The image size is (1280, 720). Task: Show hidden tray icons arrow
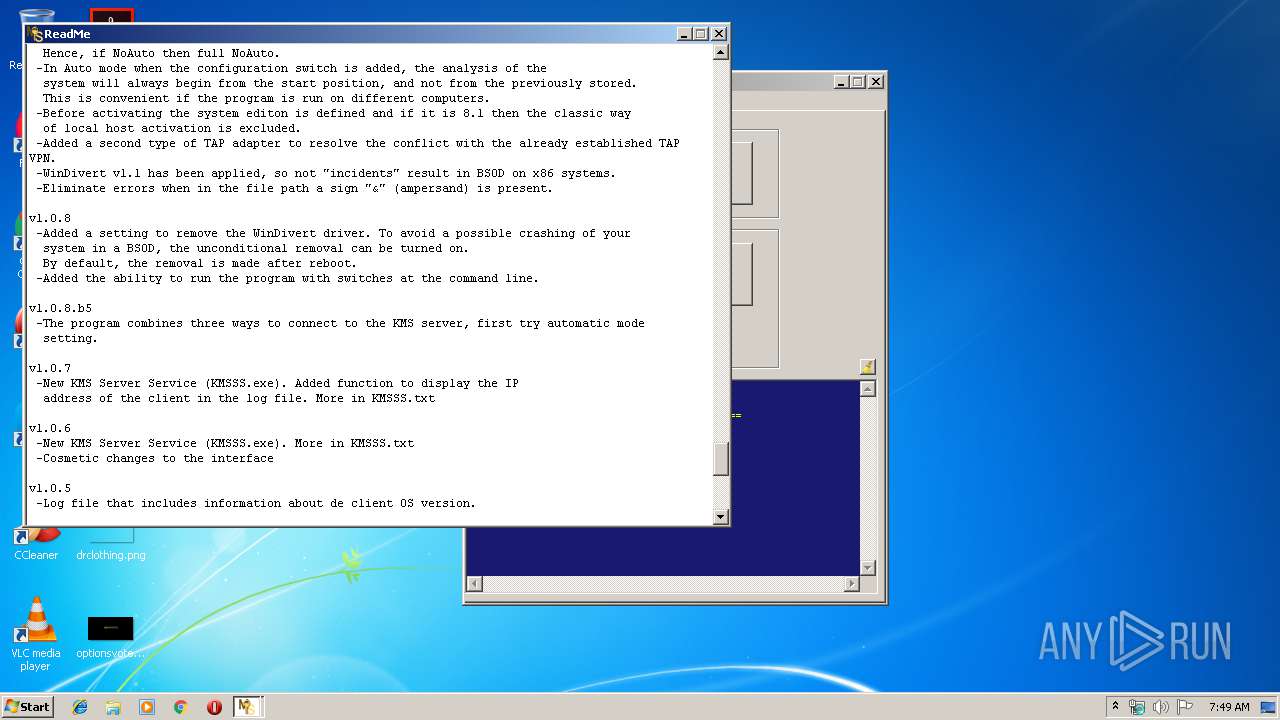pos(1115,707)
